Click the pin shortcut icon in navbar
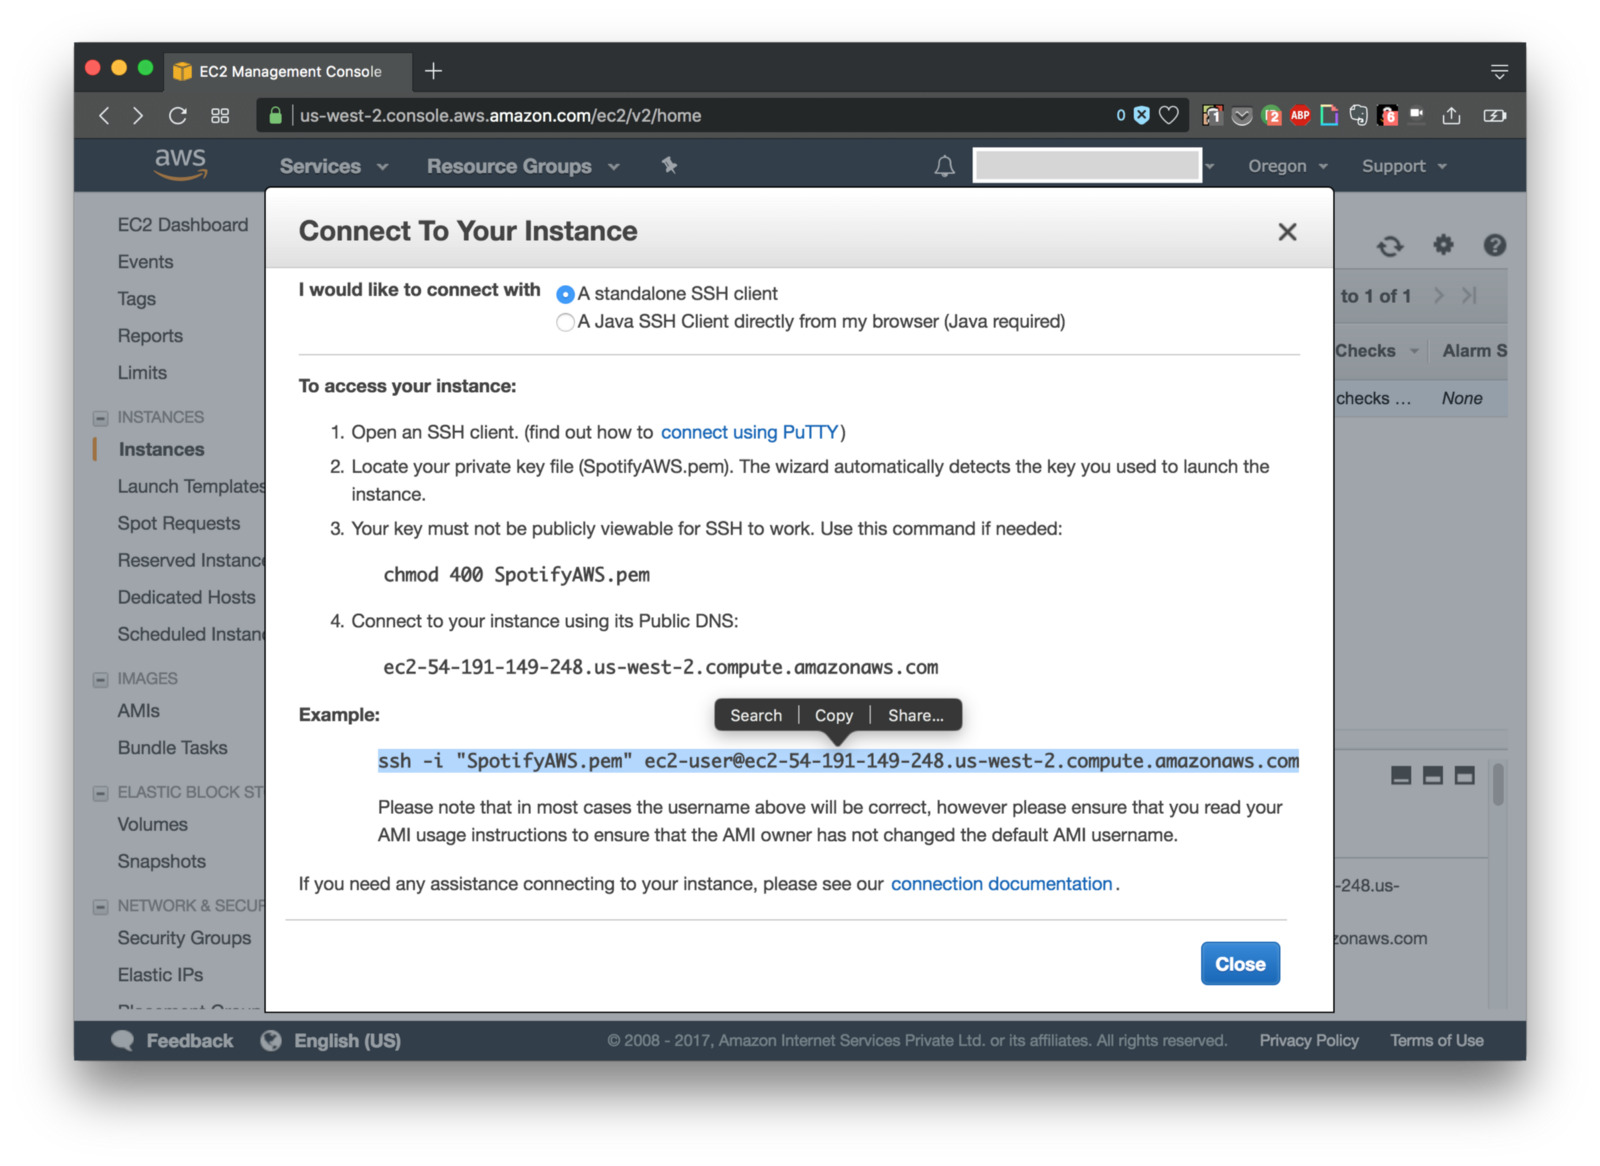Screen dimensions: 1600x1166 [x=669, y=165]
